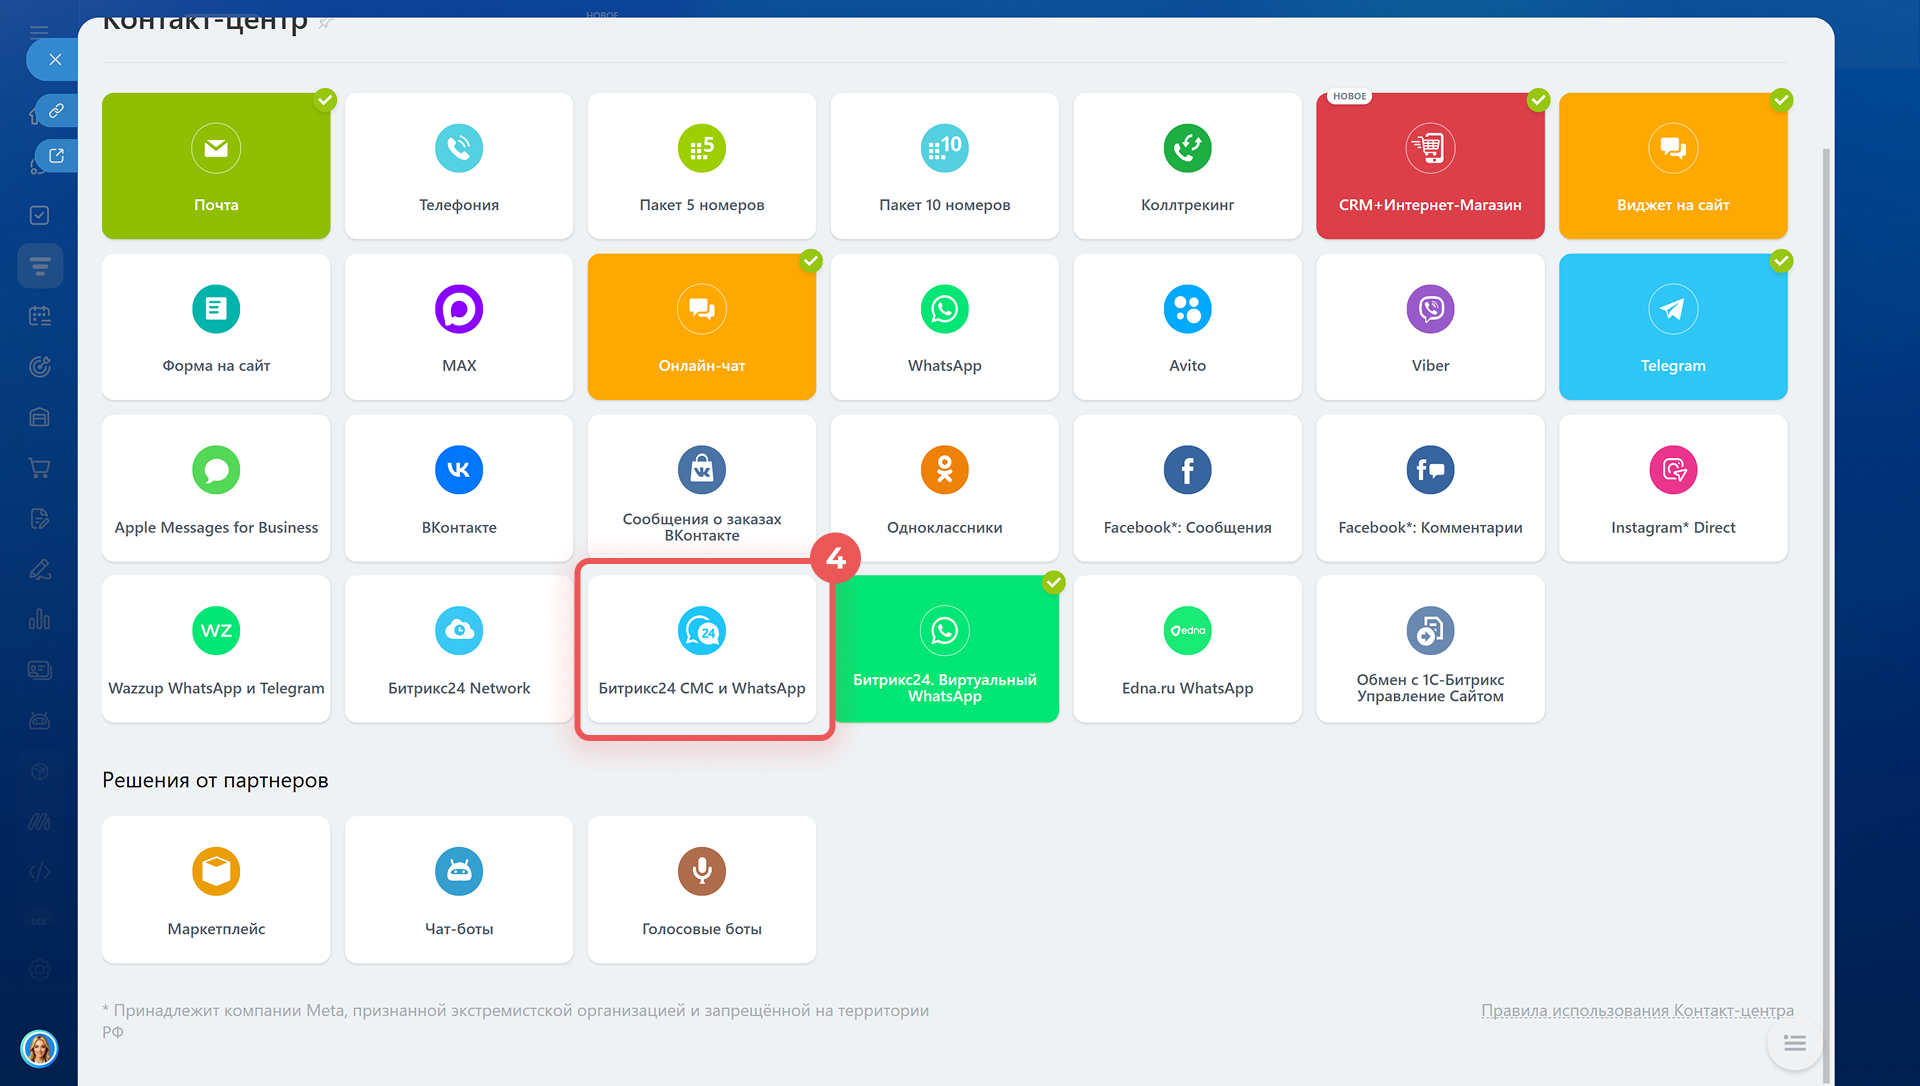Open the MAX messenger tile
Image resolution: width=1920 pixels, height=1086 pixels.
[459, 327]
